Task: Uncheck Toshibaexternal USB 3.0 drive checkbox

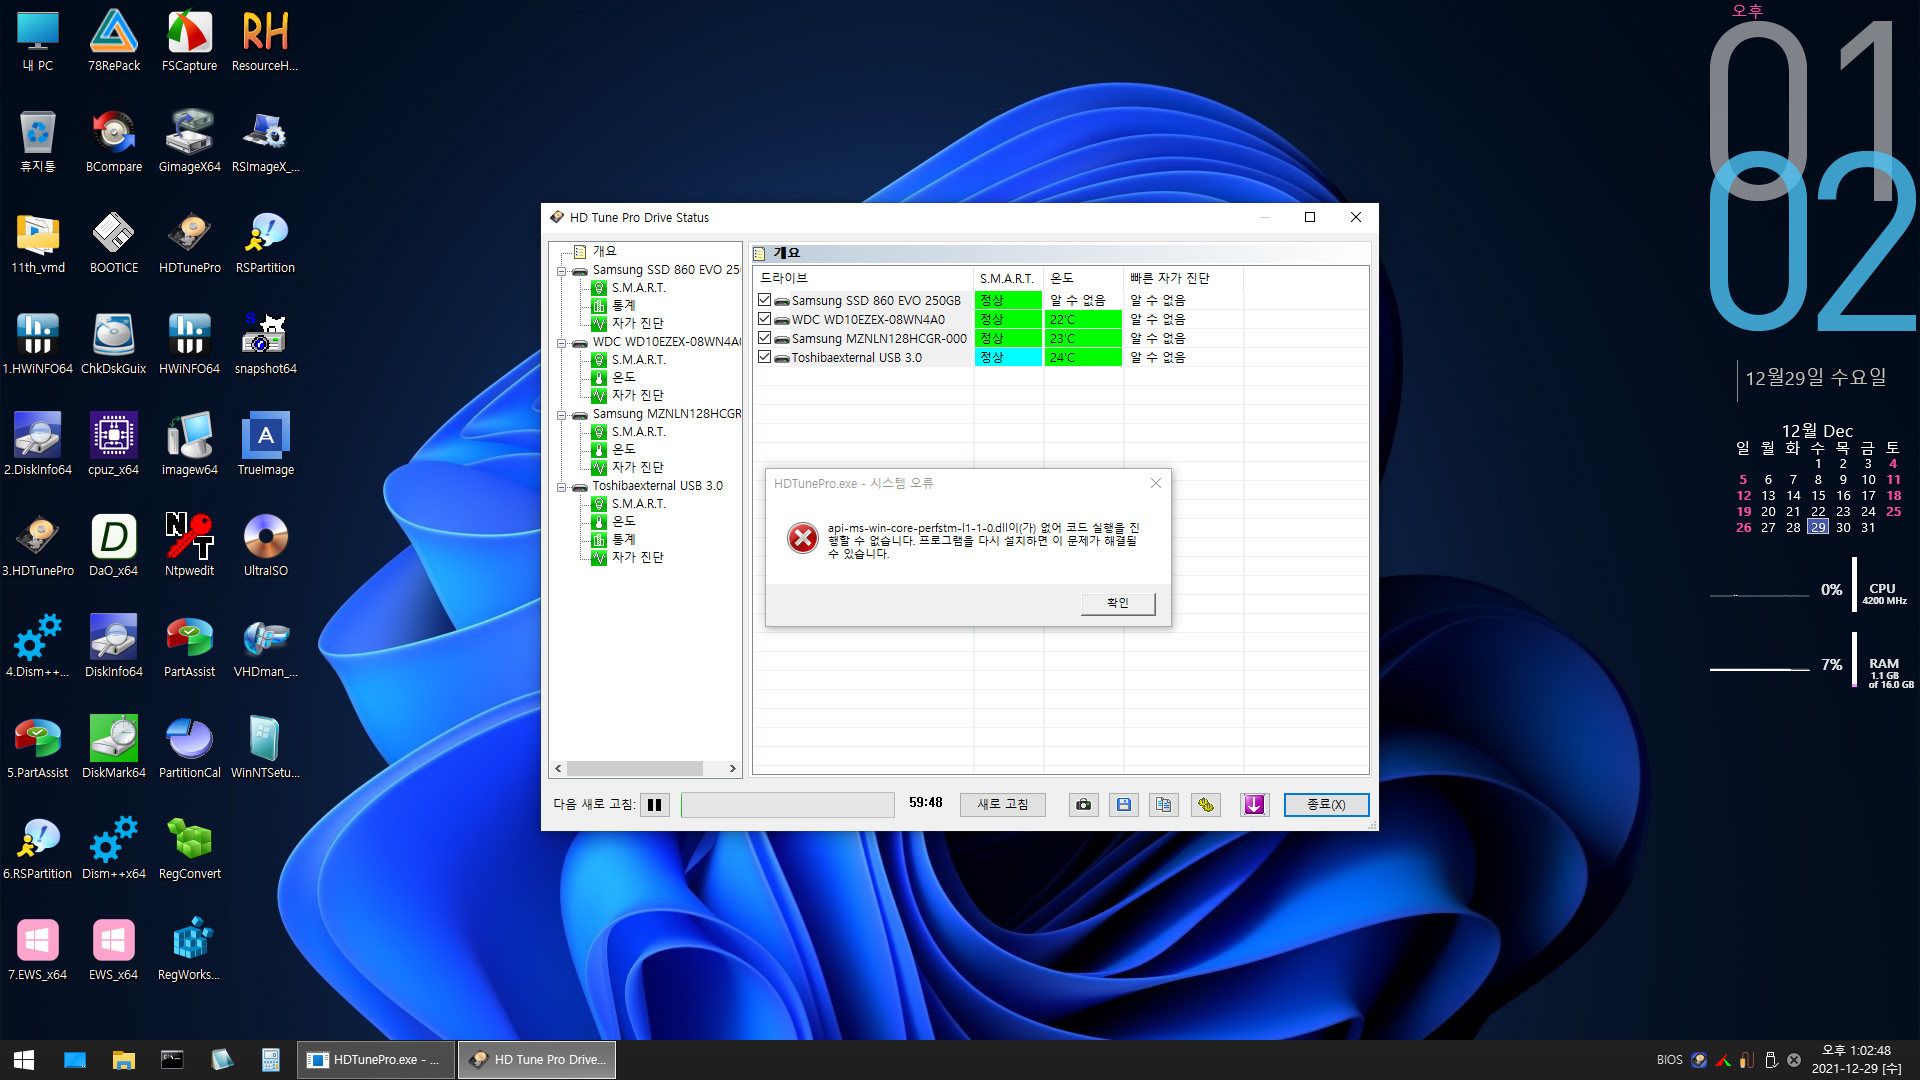Action: click(765, 357)
